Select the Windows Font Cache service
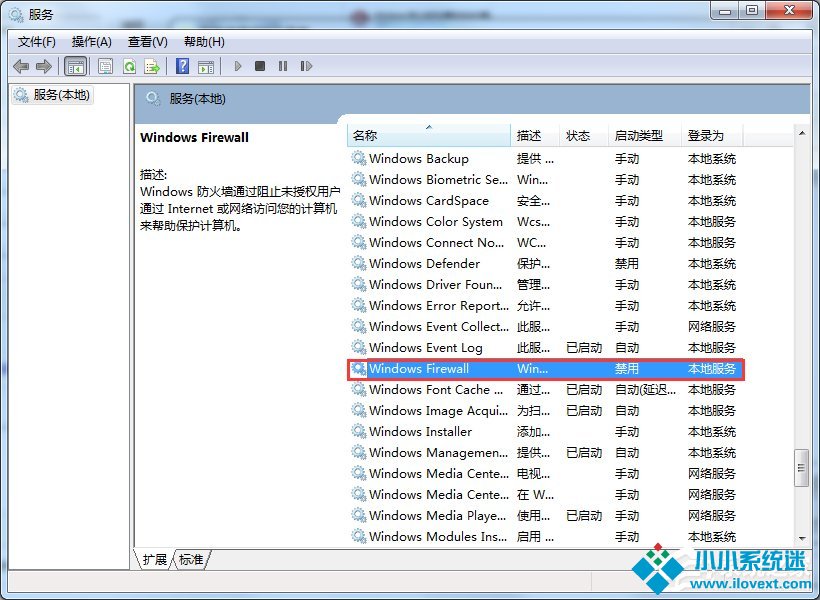This screenshot has height=600, width=820. (544, 390)
